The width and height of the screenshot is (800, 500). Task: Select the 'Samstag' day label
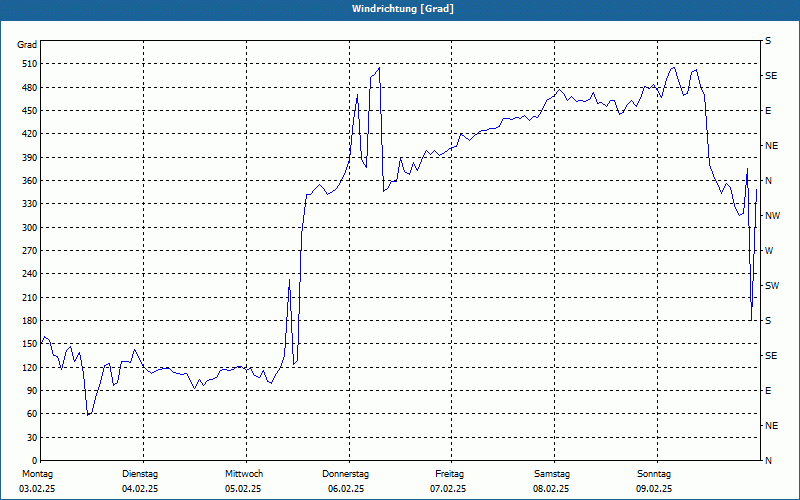[x=552, y=474]
